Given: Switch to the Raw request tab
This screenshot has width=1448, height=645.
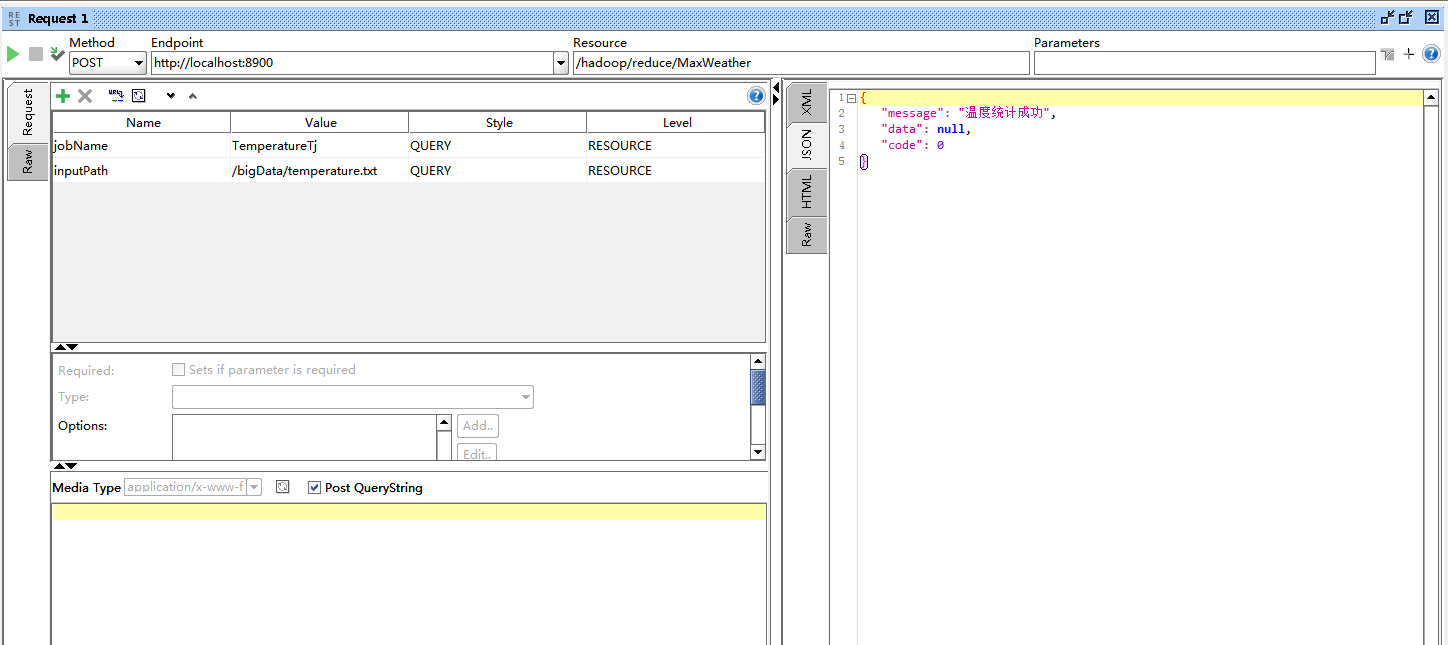Looking at the screenshot, I should [27, 162].
